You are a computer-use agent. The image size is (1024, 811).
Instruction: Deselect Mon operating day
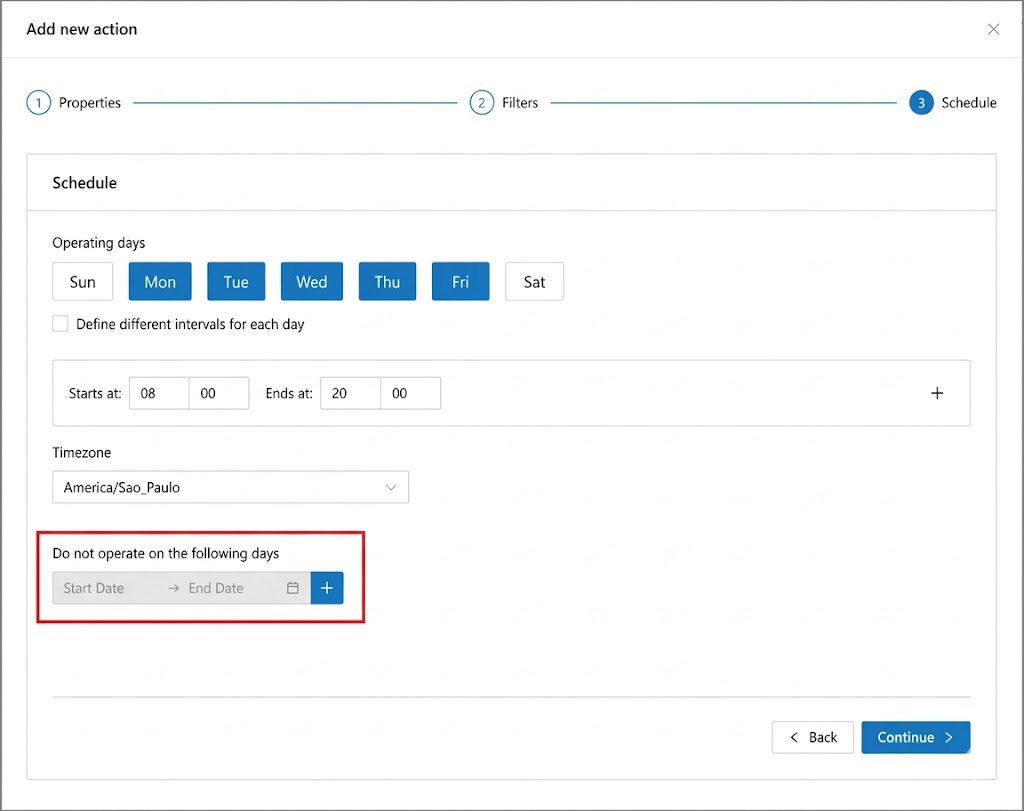[x=160, y=282]
